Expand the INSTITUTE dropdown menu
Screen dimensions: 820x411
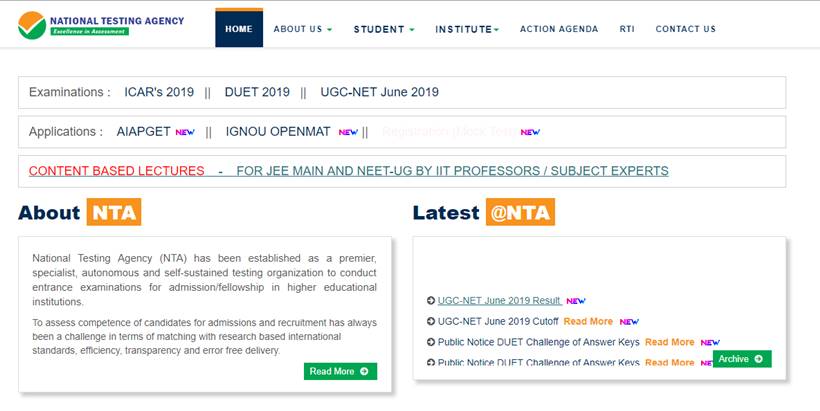coord(467,29)
